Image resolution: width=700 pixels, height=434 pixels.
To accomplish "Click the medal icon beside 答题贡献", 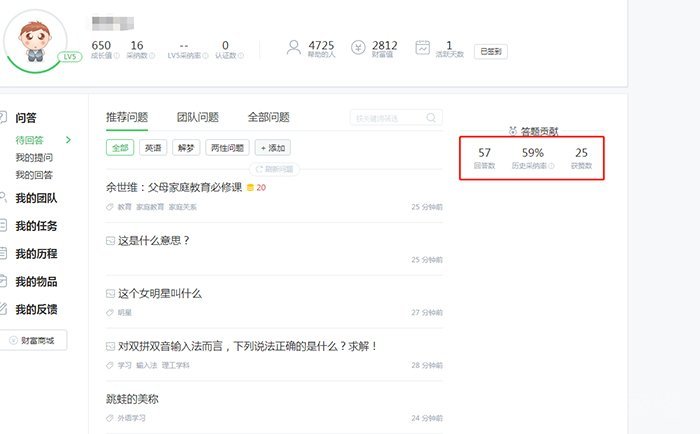I will click(512, 131).
